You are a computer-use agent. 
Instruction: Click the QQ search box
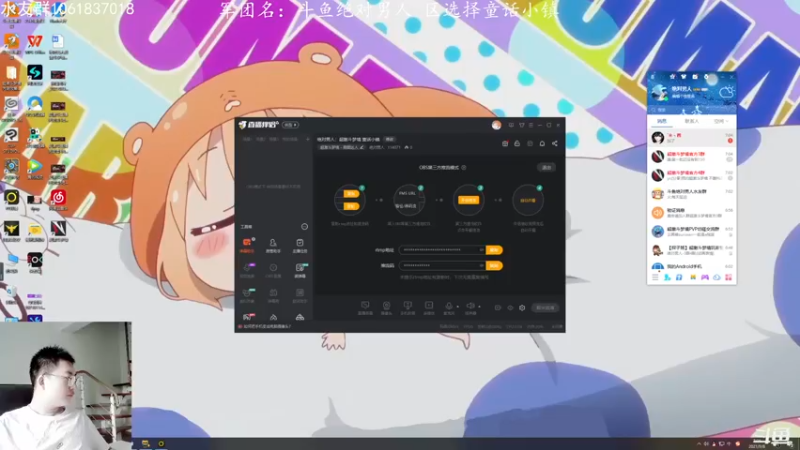point(691,110)
